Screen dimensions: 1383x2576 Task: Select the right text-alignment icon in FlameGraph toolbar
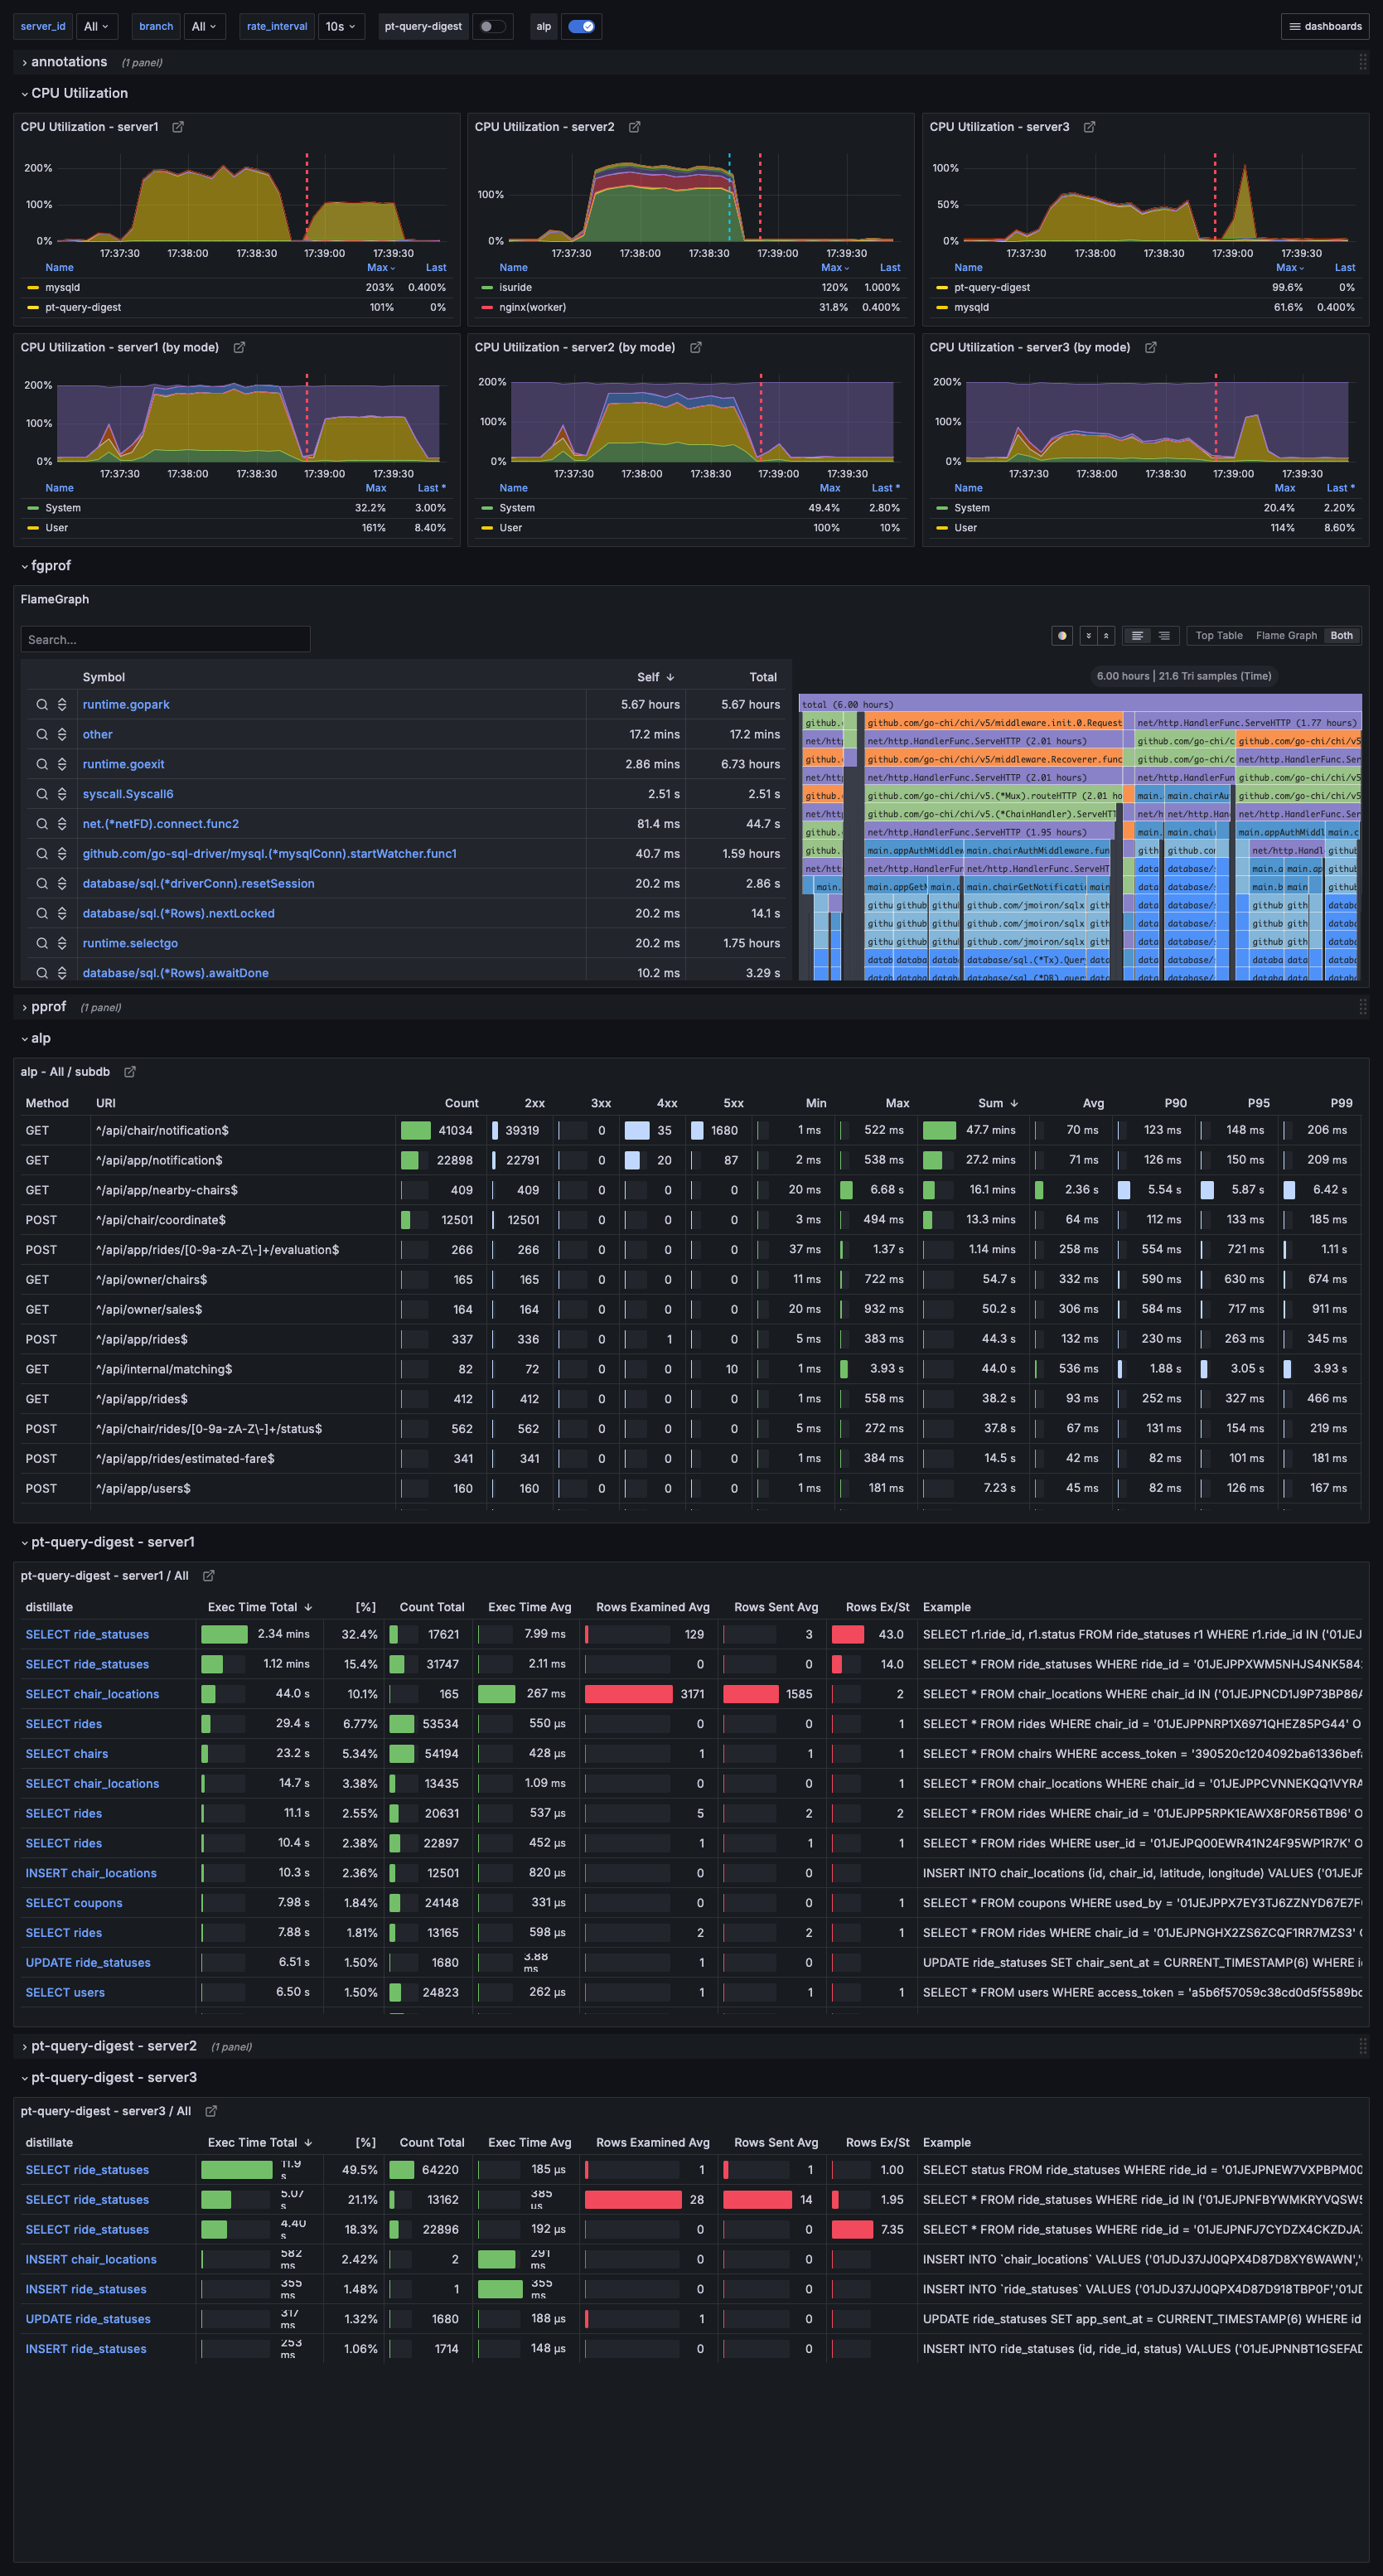click(x=1164, y=636)
